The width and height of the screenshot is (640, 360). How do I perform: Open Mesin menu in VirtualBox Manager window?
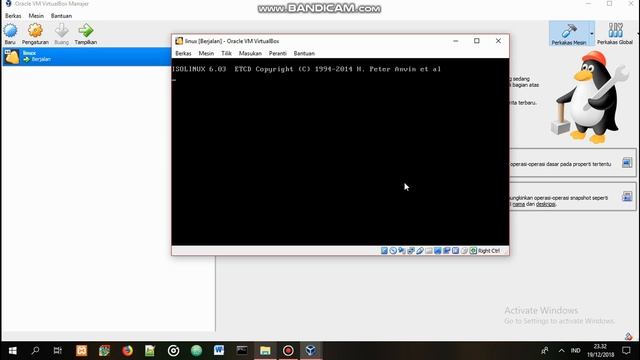36,16
